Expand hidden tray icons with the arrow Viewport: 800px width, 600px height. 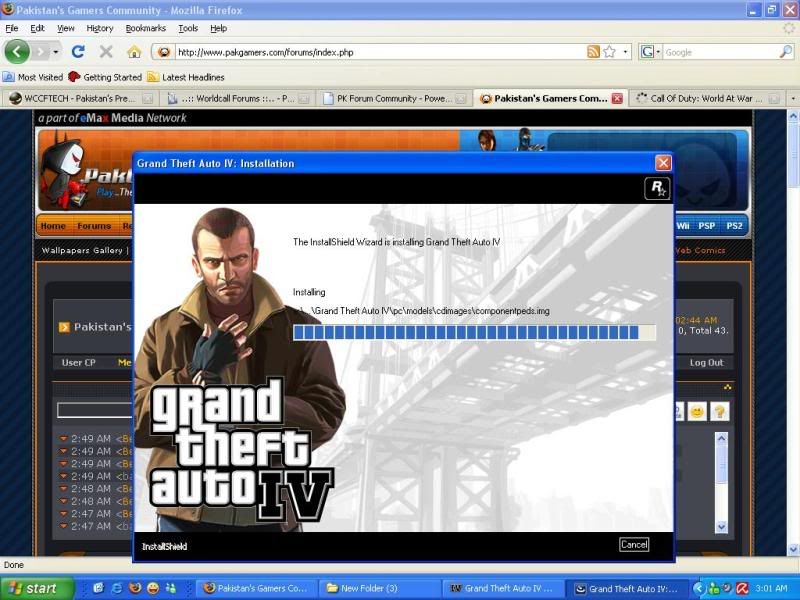[x=698, y=588]
